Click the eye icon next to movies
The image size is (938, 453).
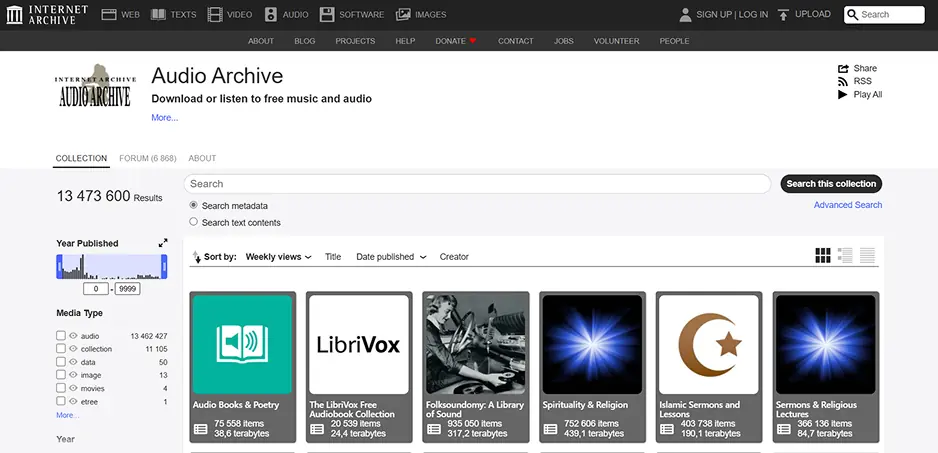pyautogui.click(x=74, y=388)
